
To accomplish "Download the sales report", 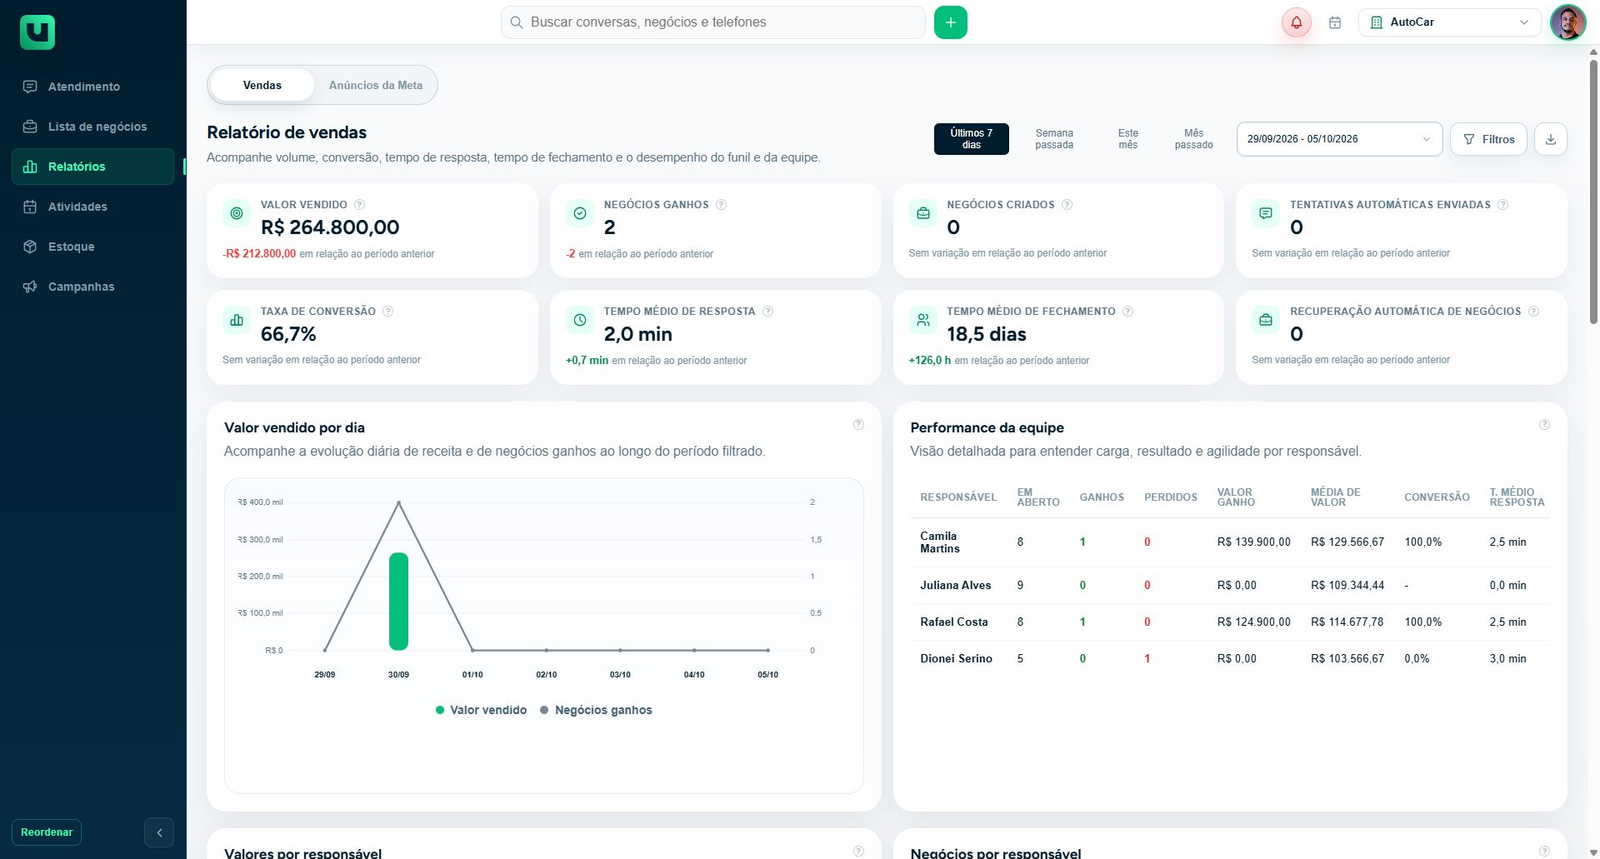I will pyautogui.click(x=1550, y=139).
